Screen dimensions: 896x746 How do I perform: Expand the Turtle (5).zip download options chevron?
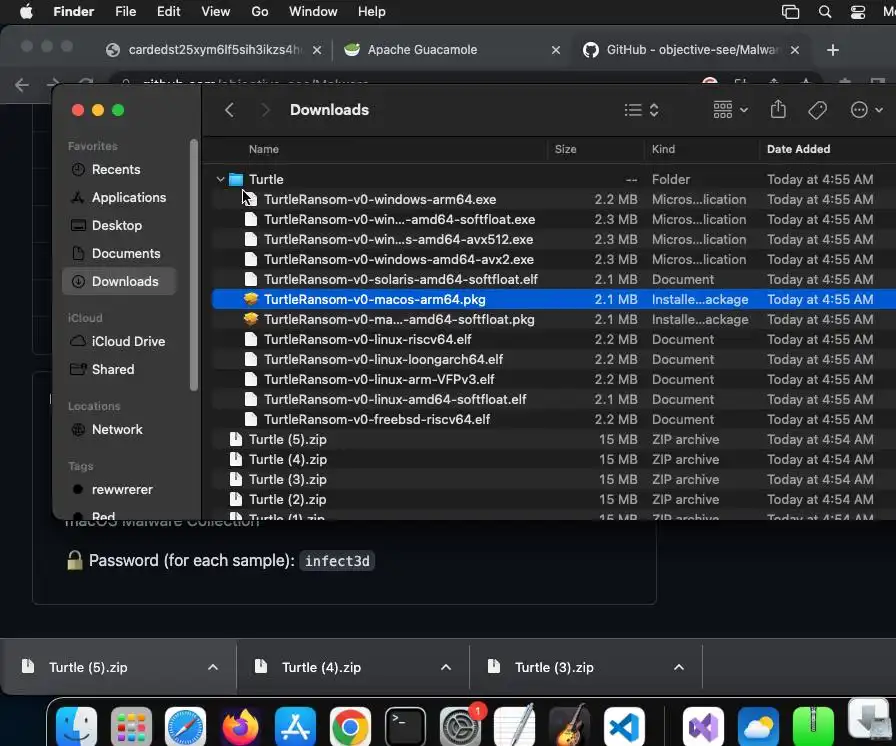tap(213, 667)
